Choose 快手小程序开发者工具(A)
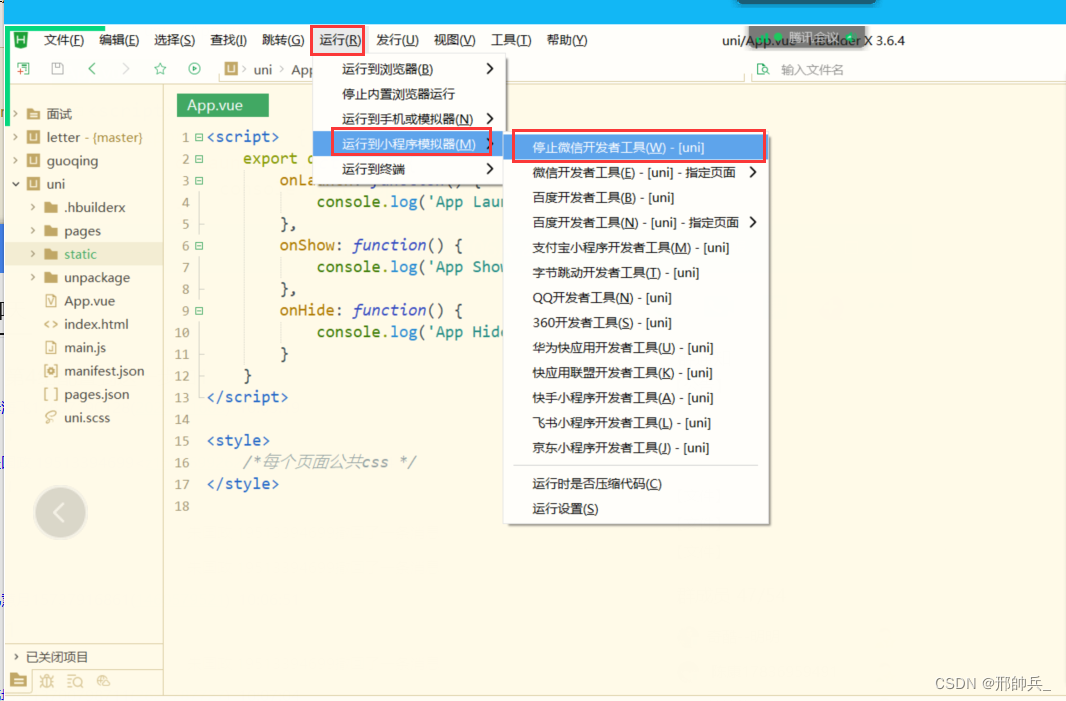Image resolution: width=1066 pixels, height=701 pixels. click(x=637, y=398)
